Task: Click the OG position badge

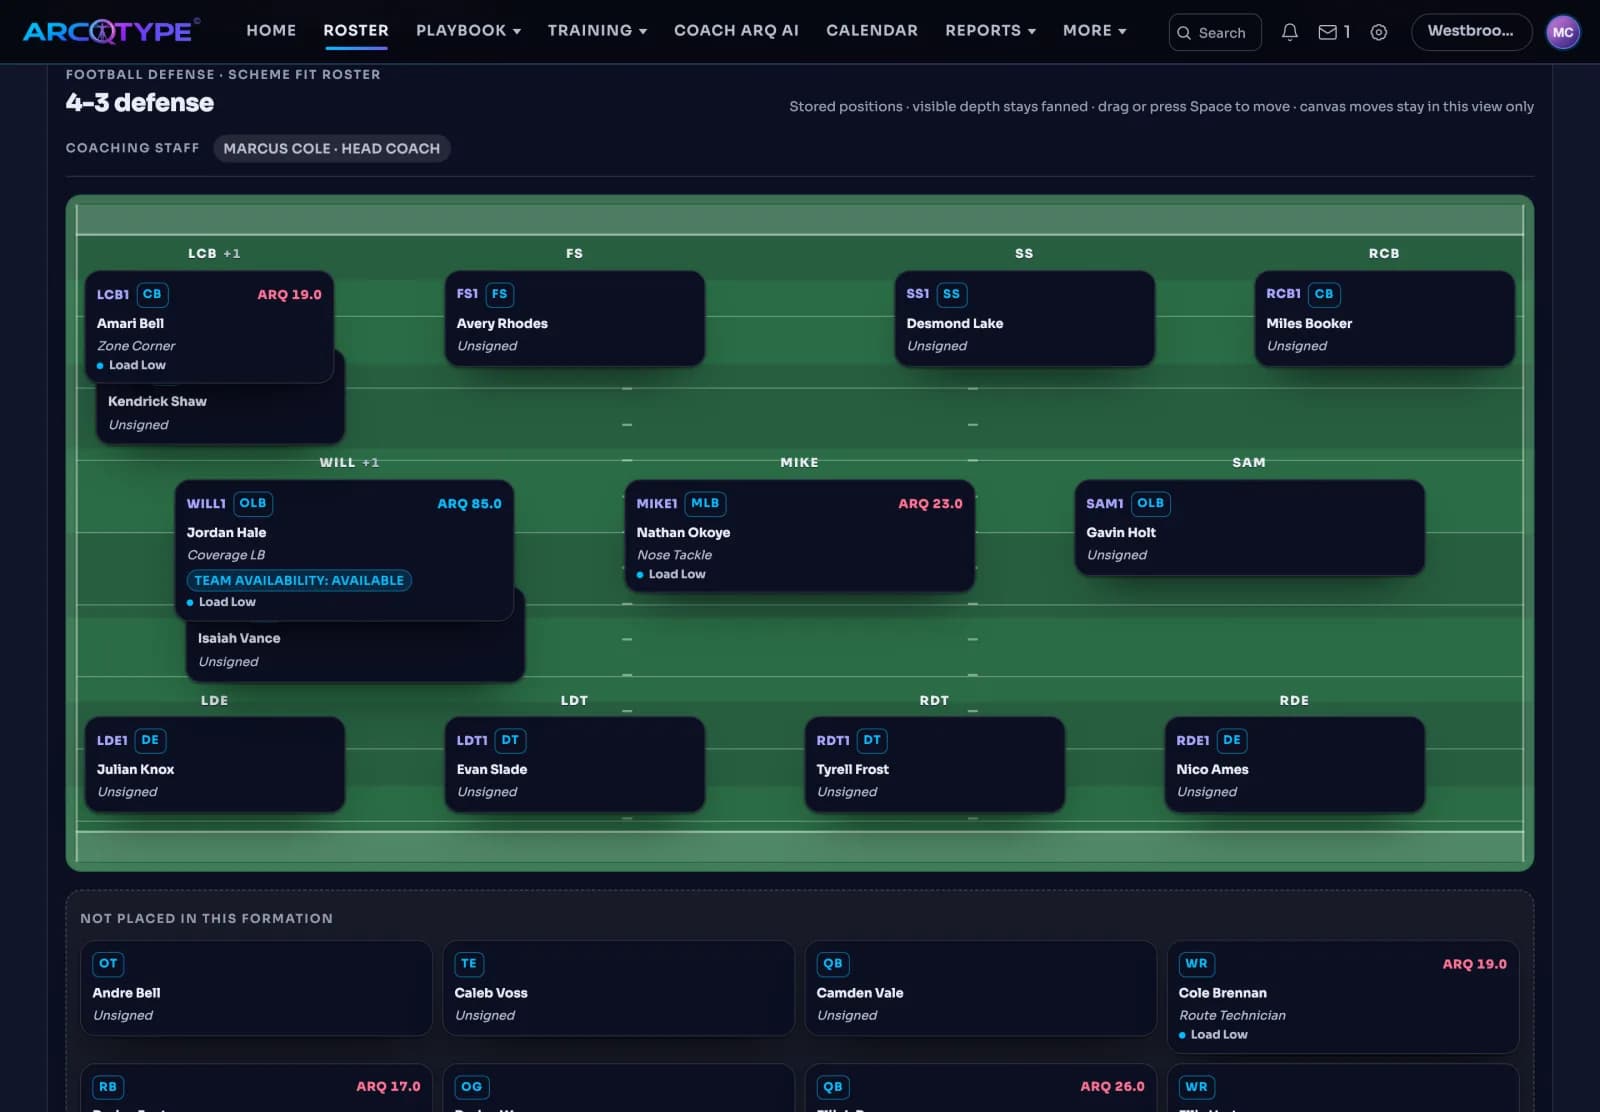Action: coord(472,1087)
